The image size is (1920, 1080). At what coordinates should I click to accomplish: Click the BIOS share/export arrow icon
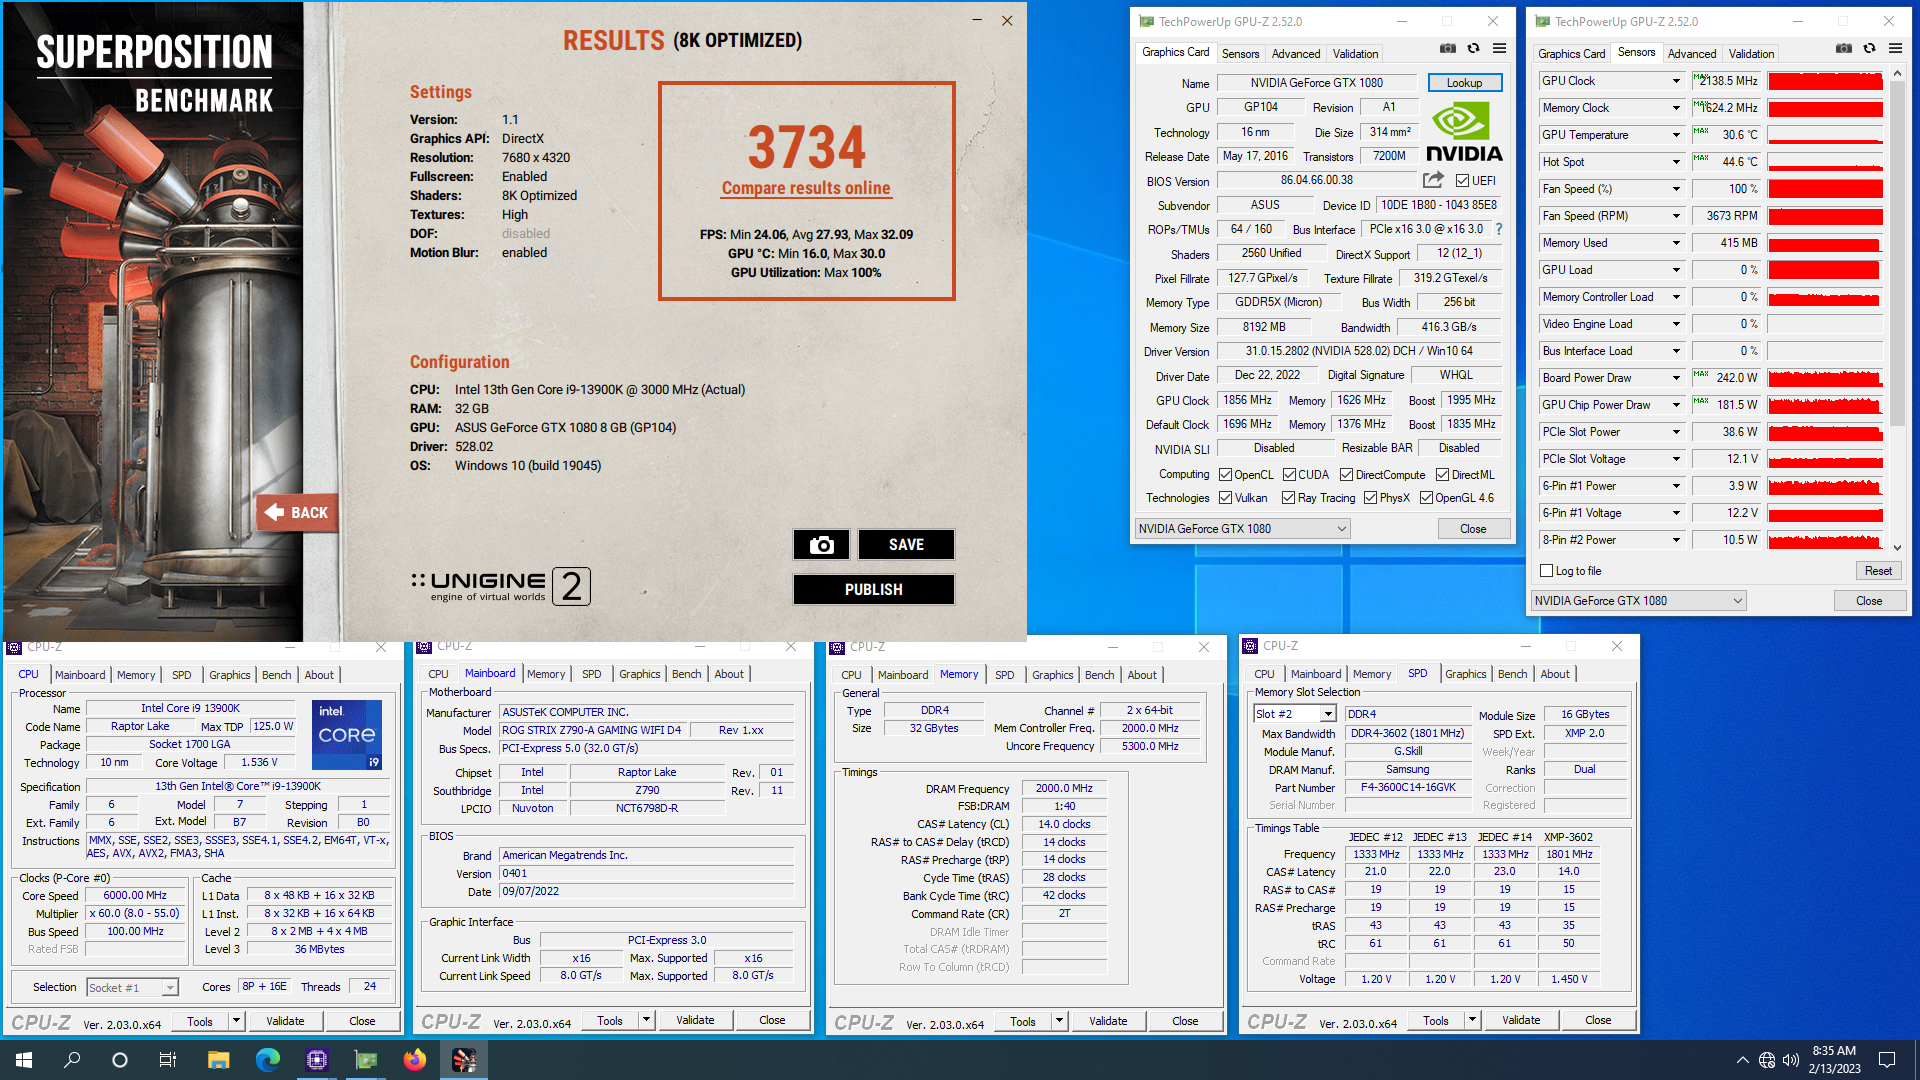[x=1433, y=180]
